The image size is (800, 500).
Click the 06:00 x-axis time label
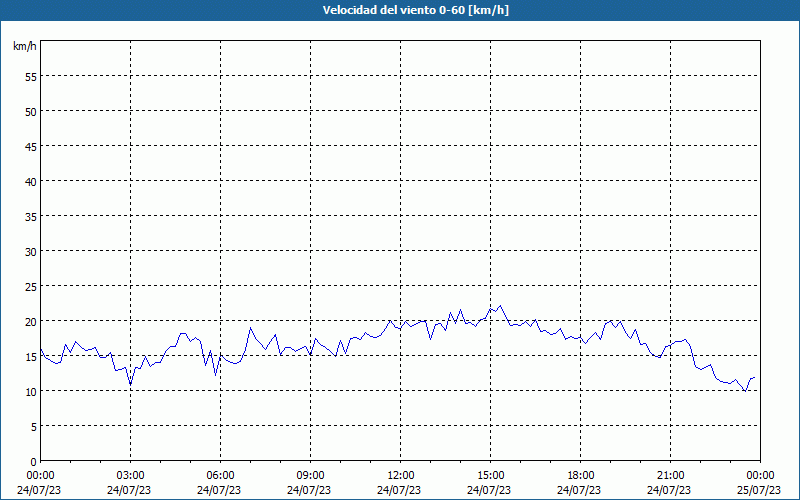pyautogui.click(x=220, y=475)
